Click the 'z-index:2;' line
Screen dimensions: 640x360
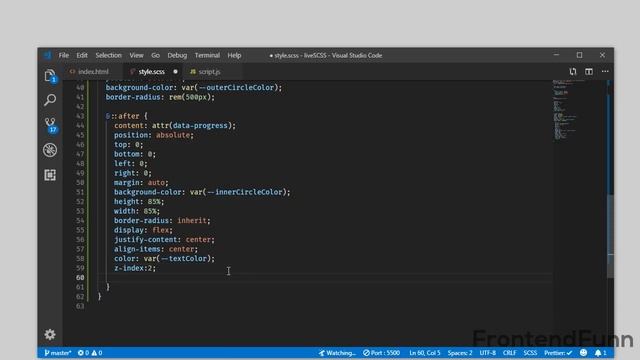135,268
